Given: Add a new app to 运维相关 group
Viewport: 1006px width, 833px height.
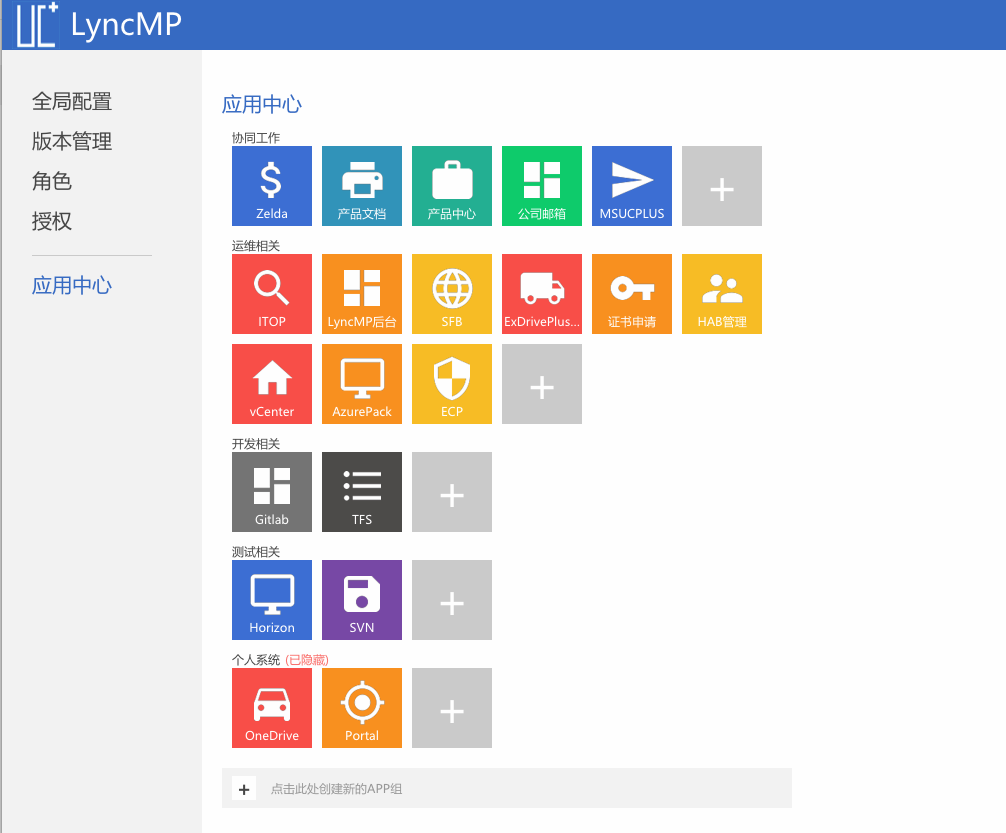Looking at the screenshot, I should pyautogui.click(x=541, y=384).
